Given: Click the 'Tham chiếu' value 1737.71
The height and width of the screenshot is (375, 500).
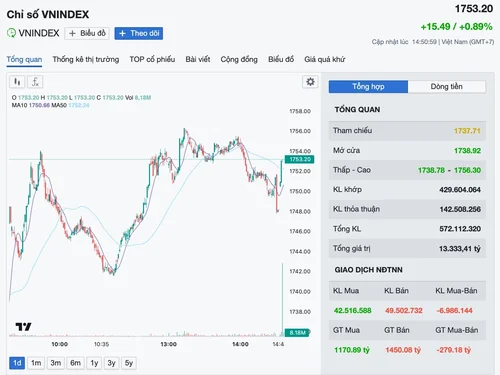Looking at the screenshot, I should pyautogui.click(x=467, y=131).
